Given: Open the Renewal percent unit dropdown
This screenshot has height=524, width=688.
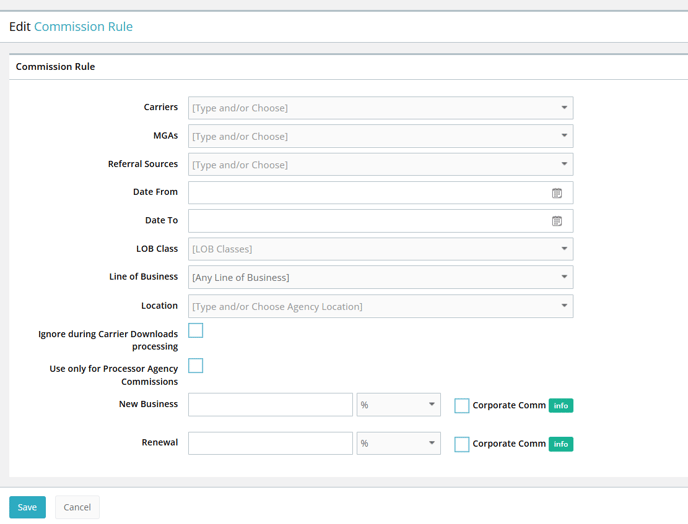Looking at the screenshot, I should click(398, 443).
